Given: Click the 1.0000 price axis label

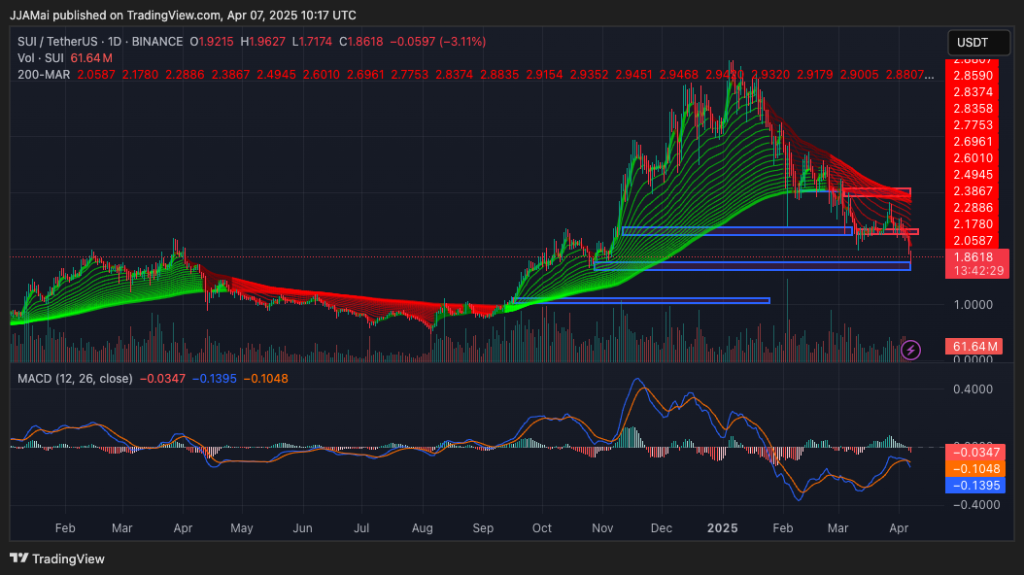Looking at the screenshot, I should click(x=973, y=304).
